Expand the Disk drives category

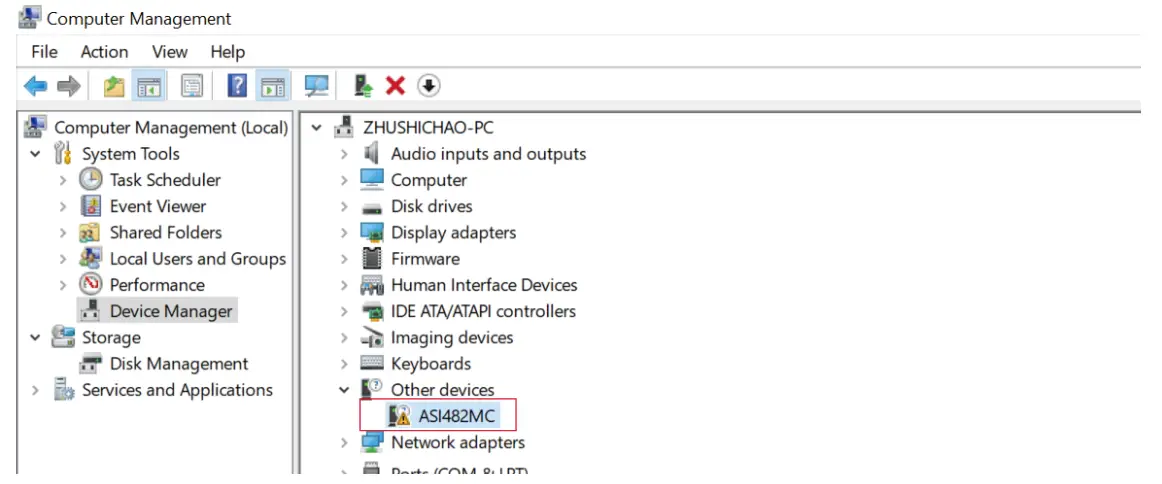click(344, 206)
